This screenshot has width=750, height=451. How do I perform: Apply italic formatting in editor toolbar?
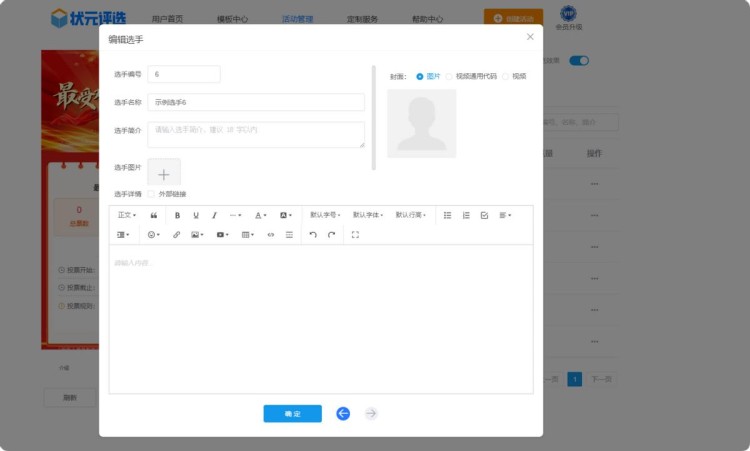click(x=214, y=215)
